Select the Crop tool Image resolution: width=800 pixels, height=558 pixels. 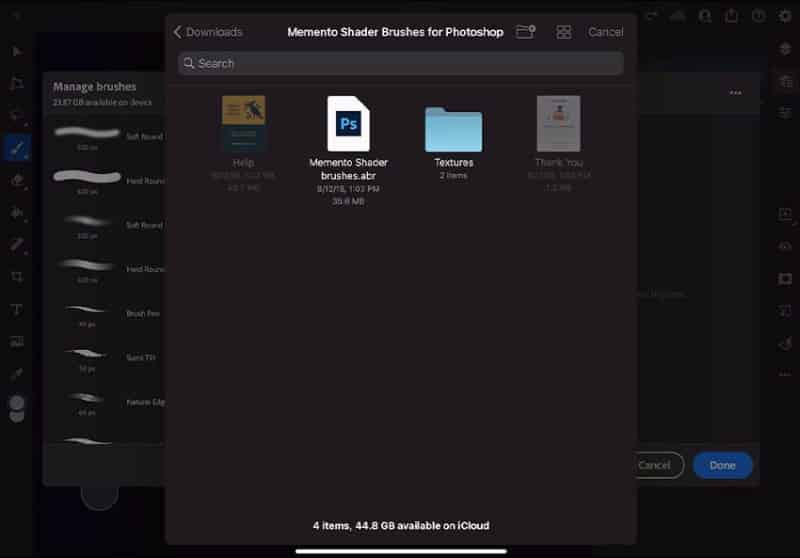(16, 277)
